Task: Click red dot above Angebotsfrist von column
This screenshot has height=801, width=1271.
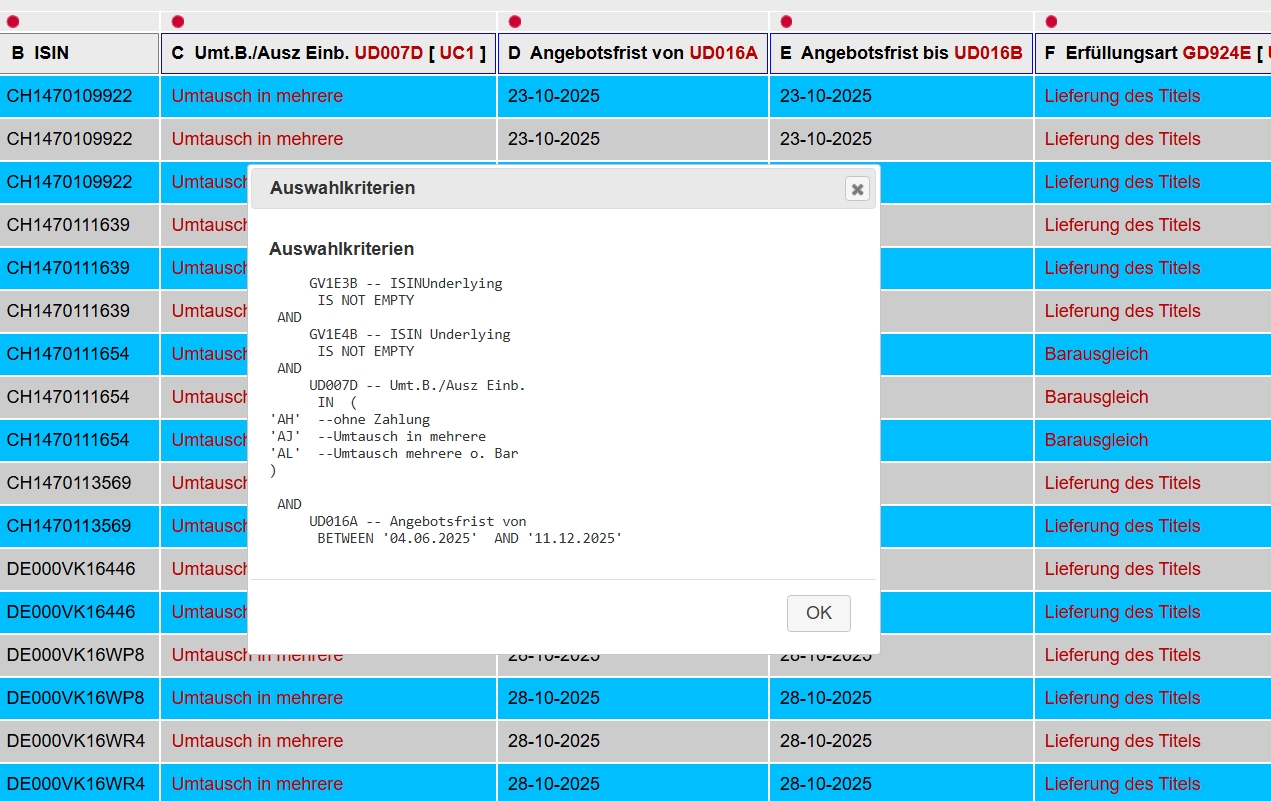Action: click(515, 22)
